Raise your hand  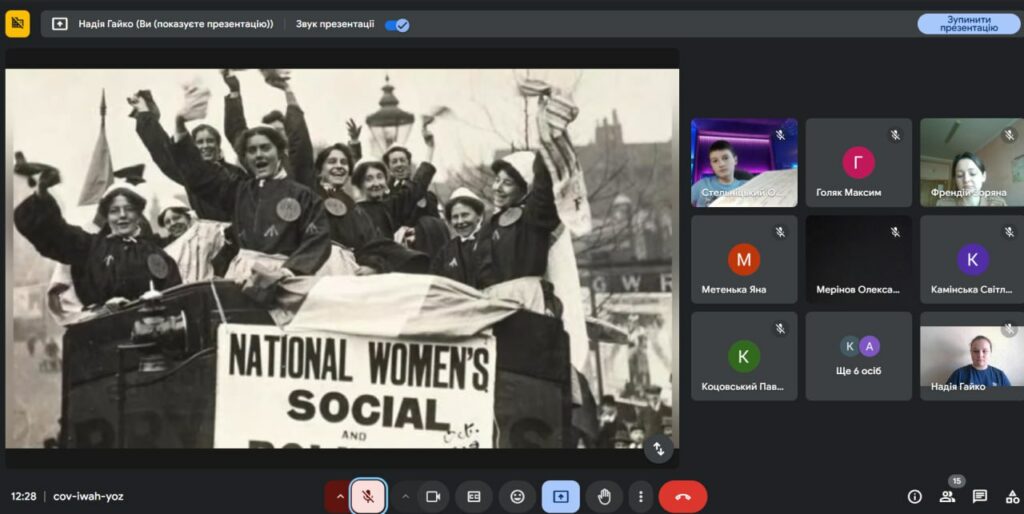coord(604,496)
